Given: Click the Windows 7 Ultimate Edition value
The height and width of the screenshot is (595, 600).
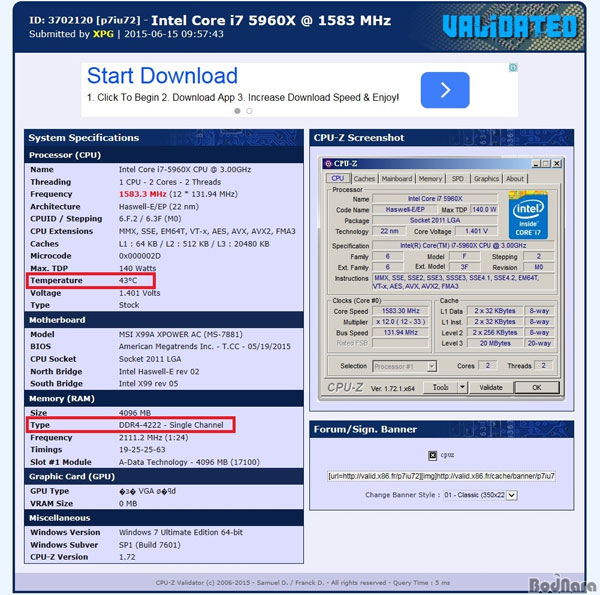Looking at the screenshot, I should point(181,532).
